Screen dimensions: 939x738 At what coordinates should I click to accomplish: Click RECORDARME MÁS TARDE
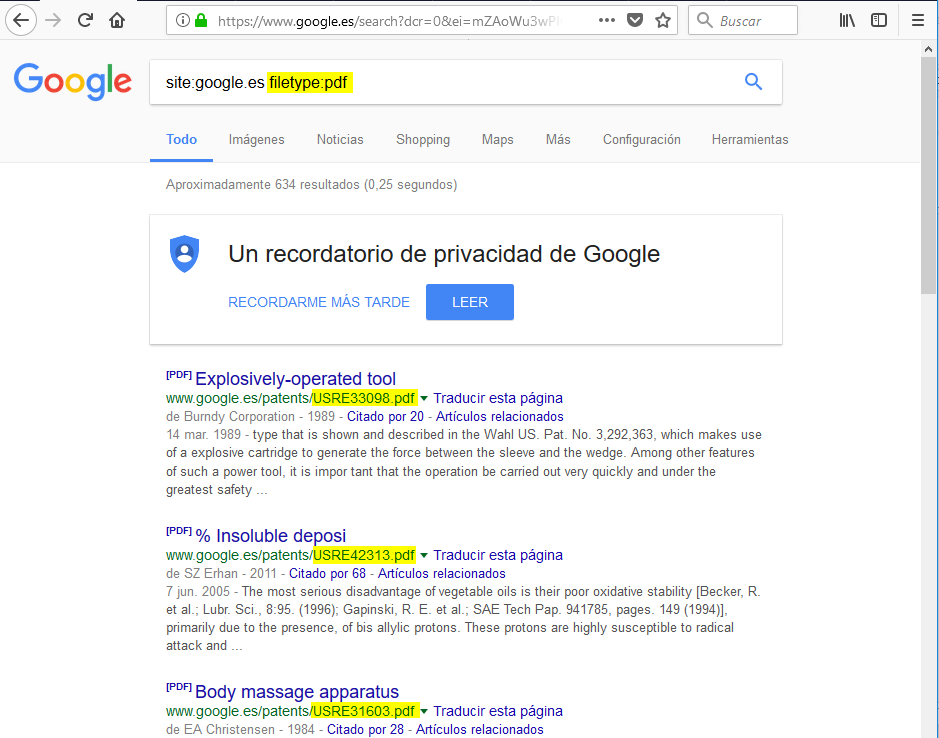(x=319, y=302)
